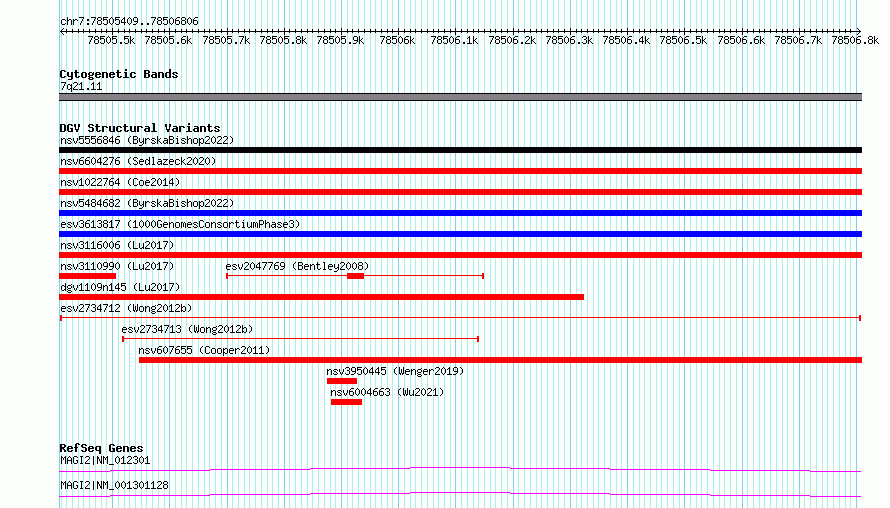Click ruler position 78506.7k
The height and width of the screenshot is (508, 890).
click(798, 40)
